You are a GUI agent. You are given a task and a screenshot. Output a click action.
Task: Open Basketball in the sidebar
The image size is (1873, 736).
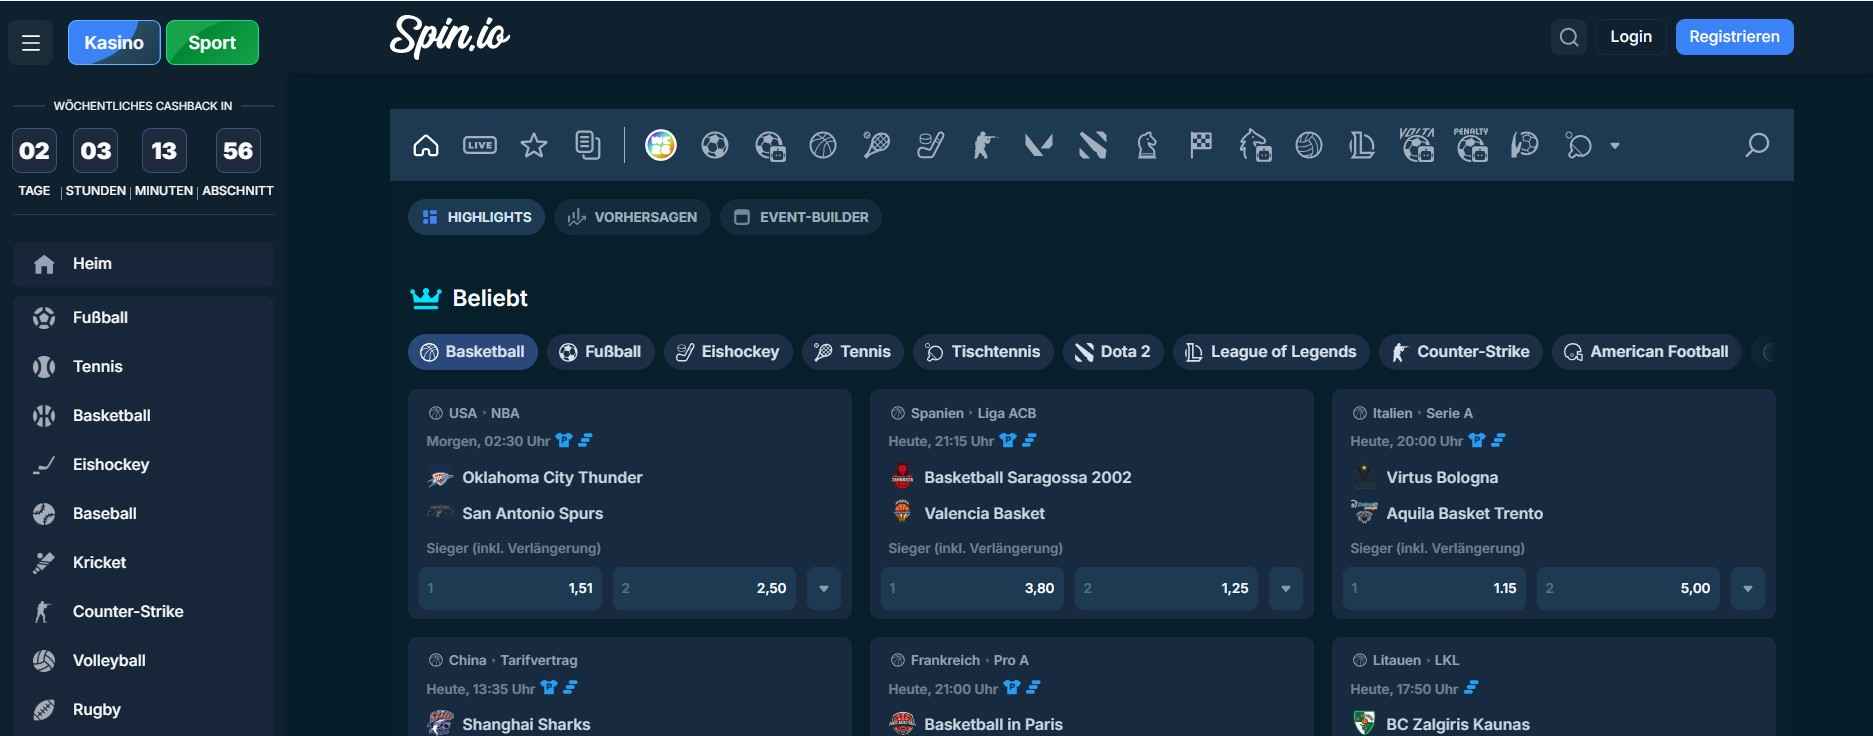point(144,416)
